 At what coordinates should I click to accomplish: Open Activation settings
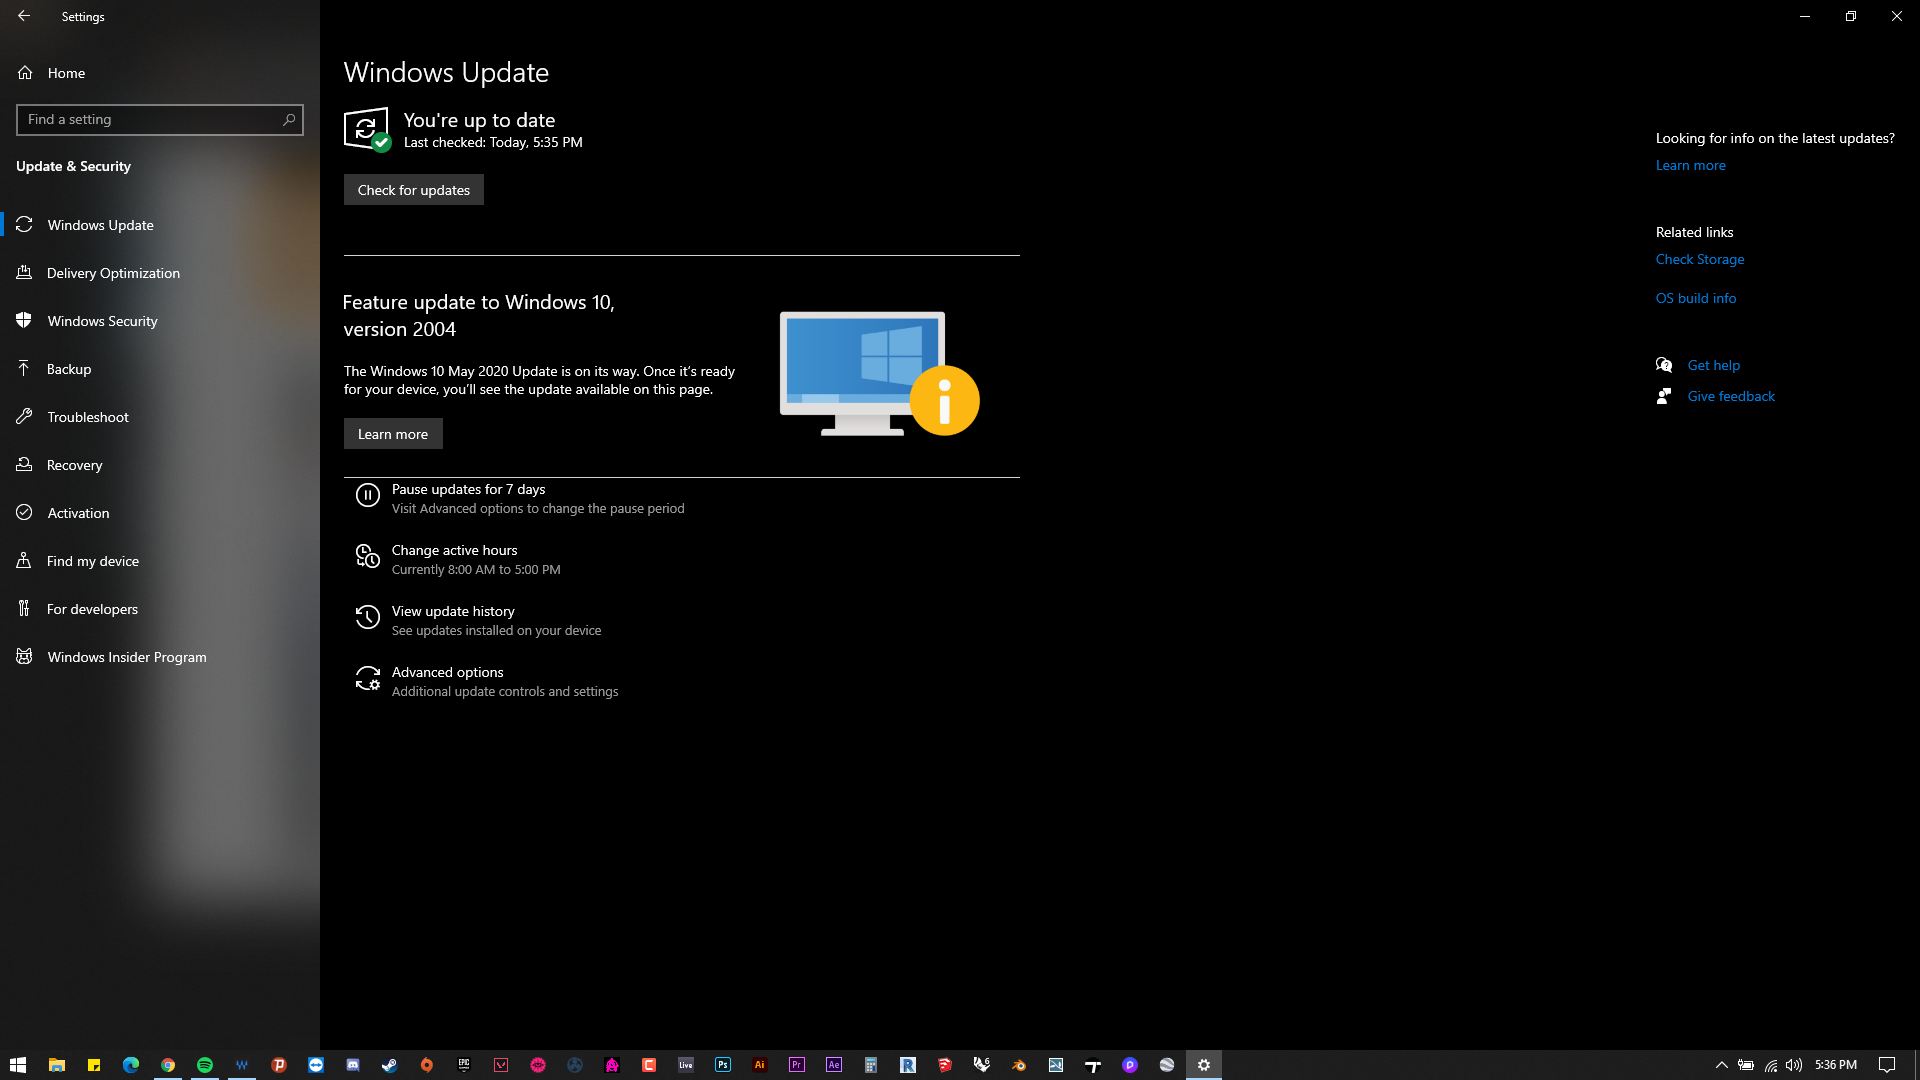click(77, 512)
